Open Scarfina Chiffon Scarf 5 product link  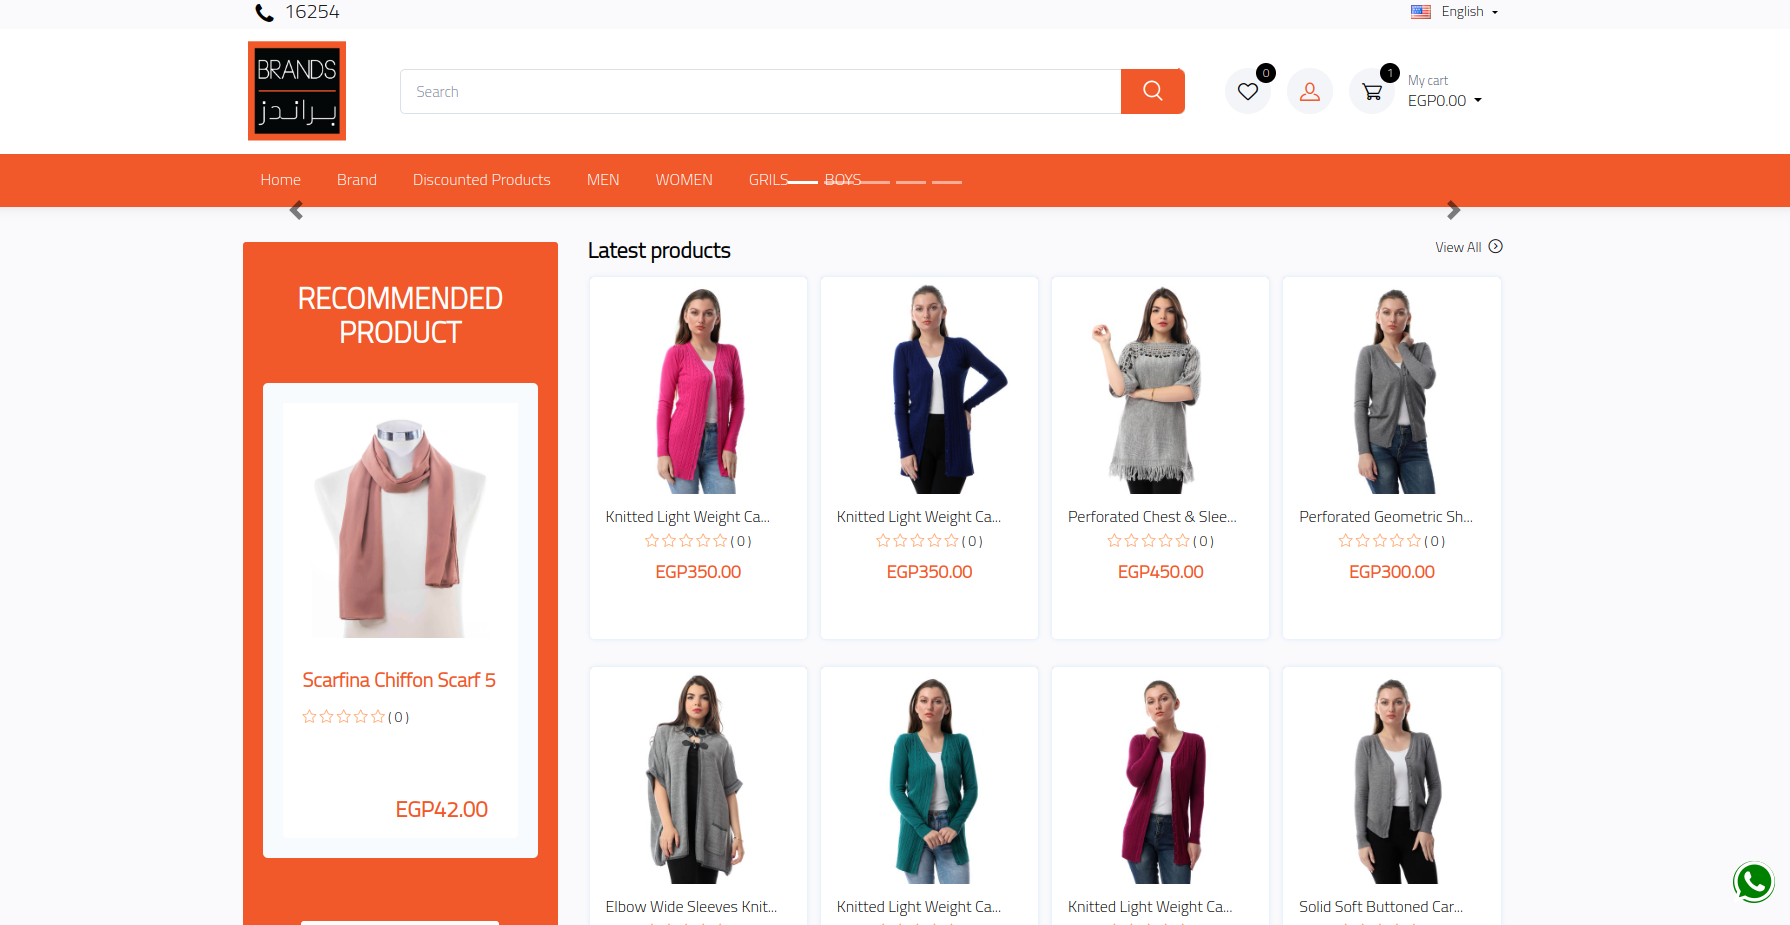click(399, 680)
